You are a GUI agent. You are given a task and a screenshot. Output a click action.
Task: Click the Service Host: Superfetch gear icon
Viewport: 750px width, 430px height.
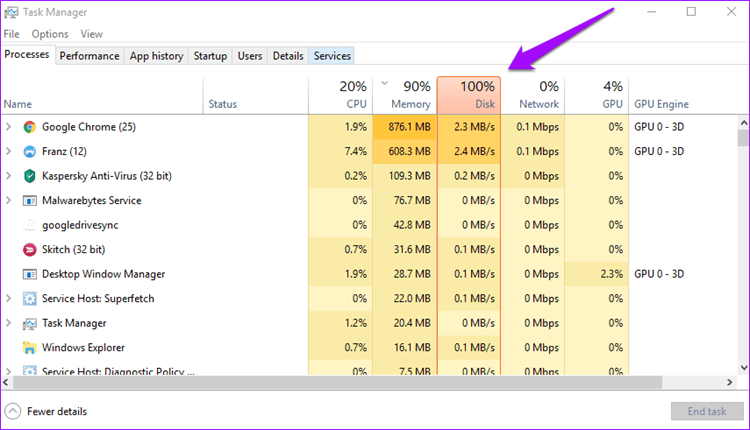pyautogui.click(x=30, y=299)
